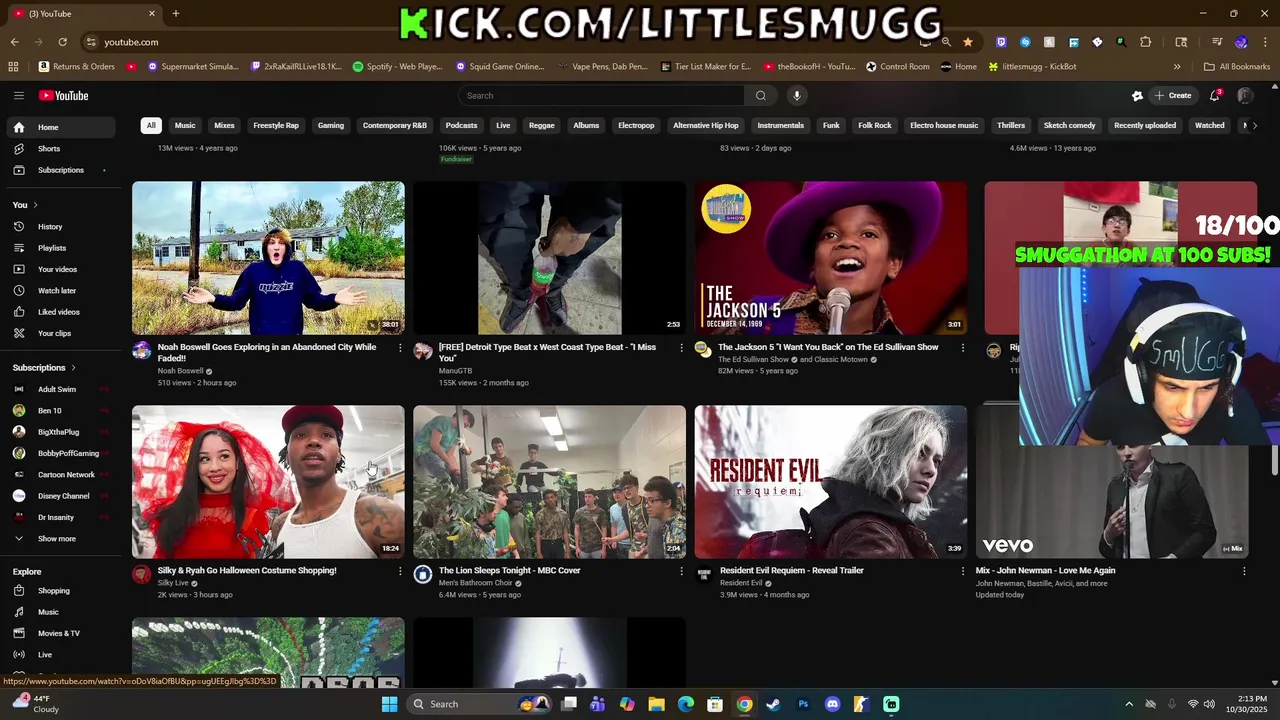Expand the Subscriptions section heading
Viewport: 1280px width, 720px height.
click(44, 368)
